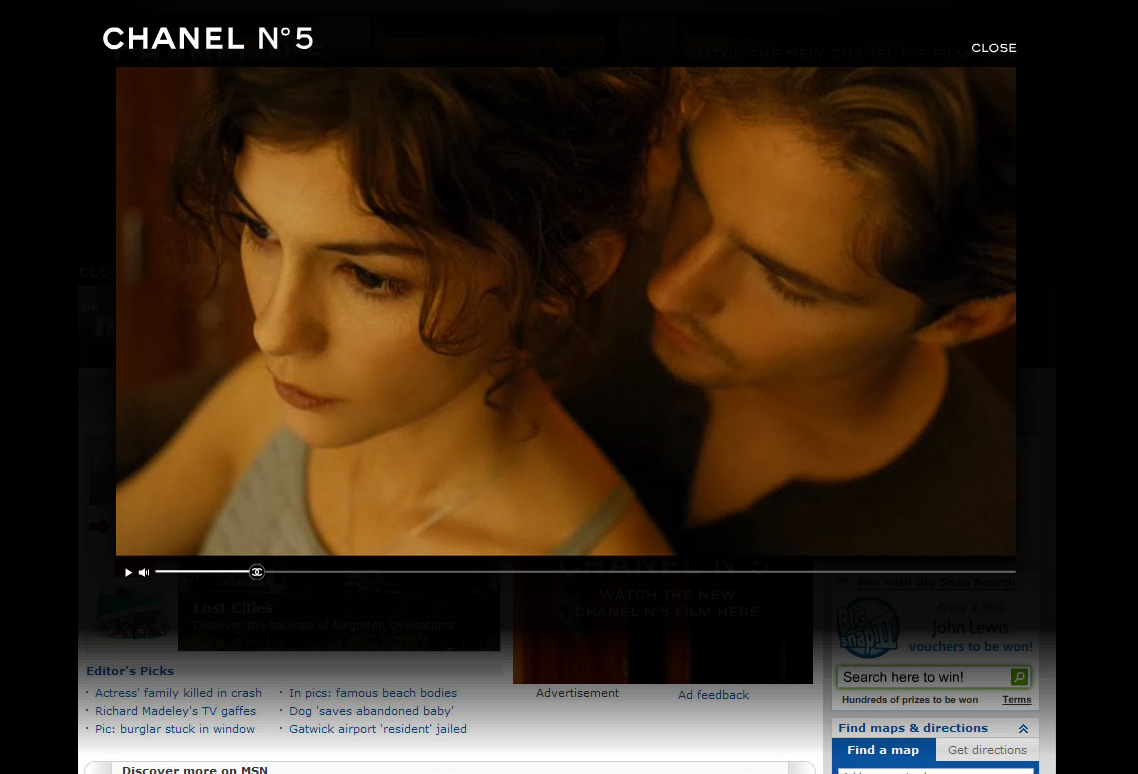This screenshot has height=774, width=1138.
Task: Open In pics: famous beach bodies
Action: coord(373,693)
